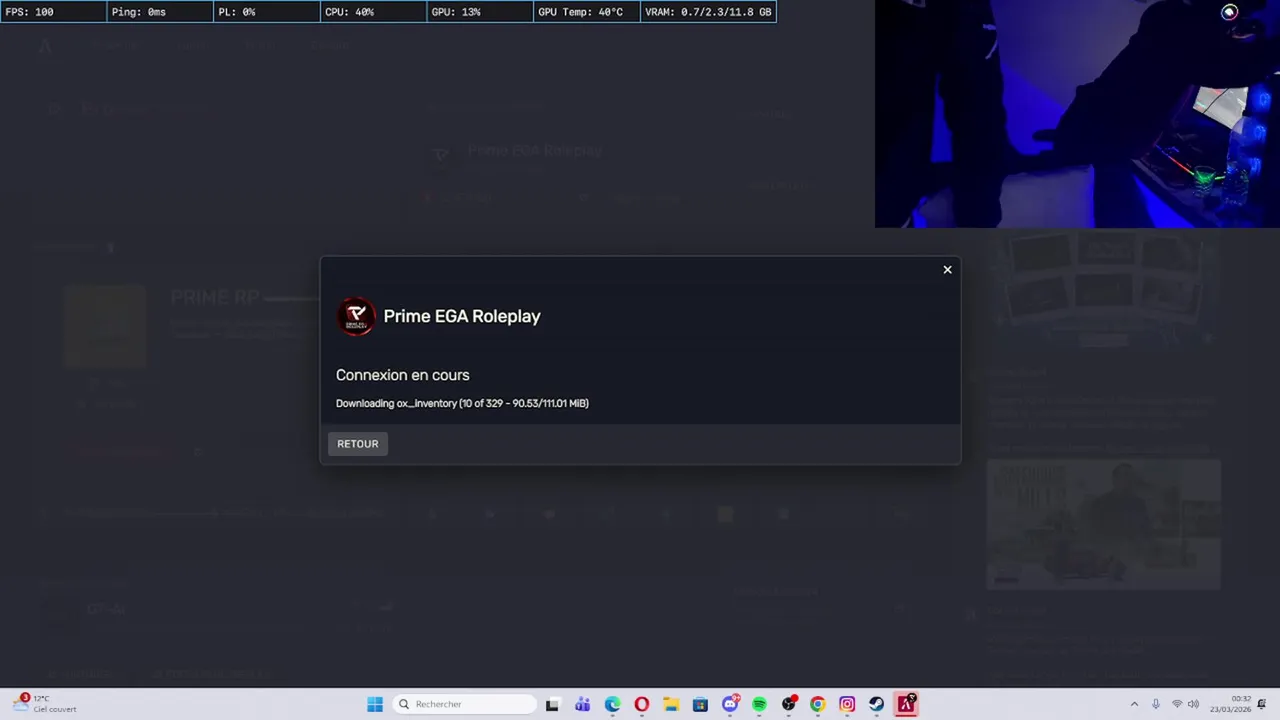Open Microsoft Store from the taskbar
The image size is (1280, 720).
coord(700,704)
